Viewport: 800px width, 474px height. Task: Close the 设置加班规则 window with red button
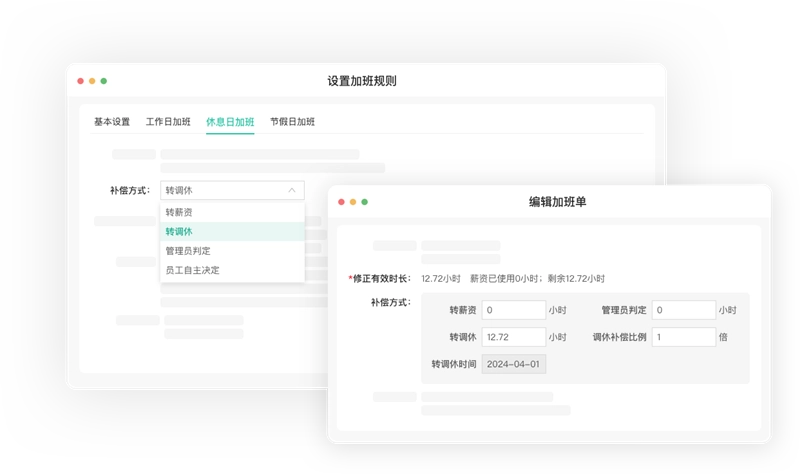tap(80, 81)
